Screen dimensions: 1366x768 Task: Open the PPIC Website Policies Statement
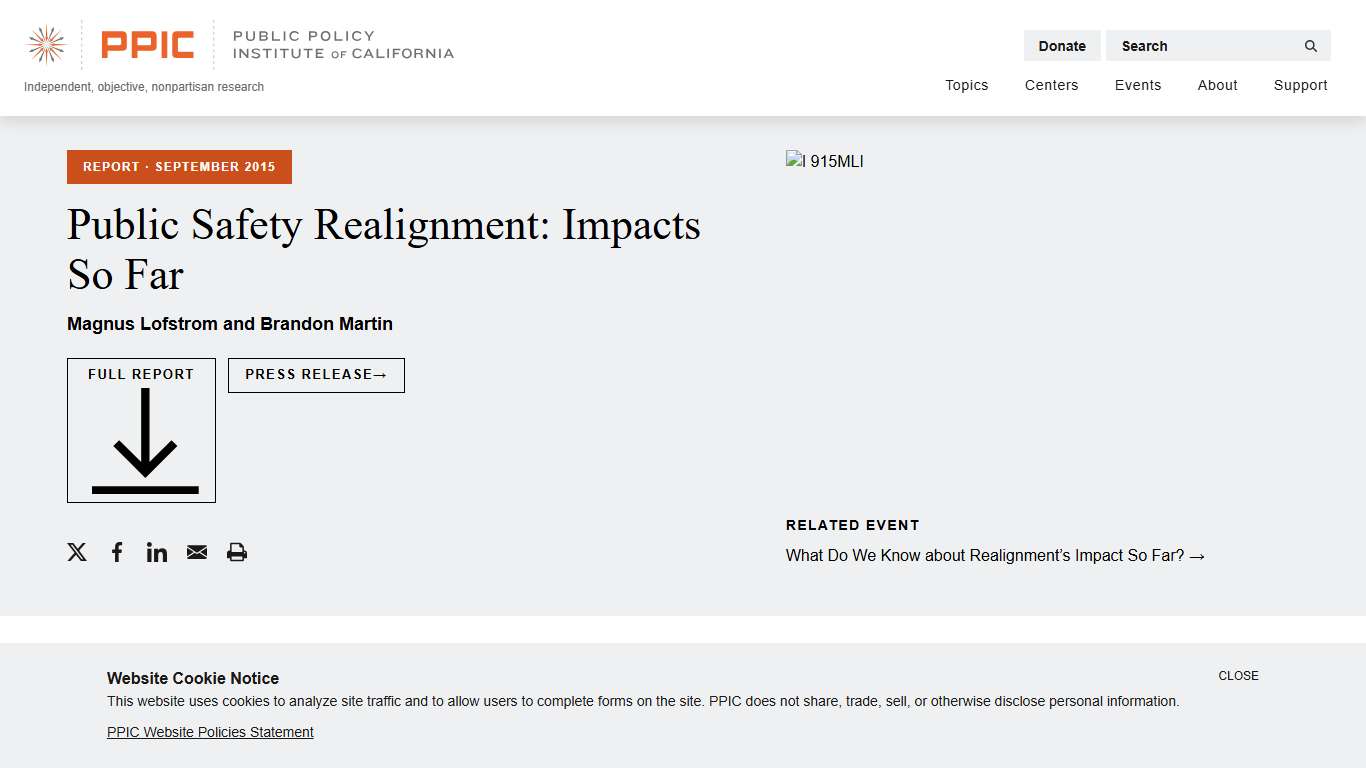pos(210,732)
